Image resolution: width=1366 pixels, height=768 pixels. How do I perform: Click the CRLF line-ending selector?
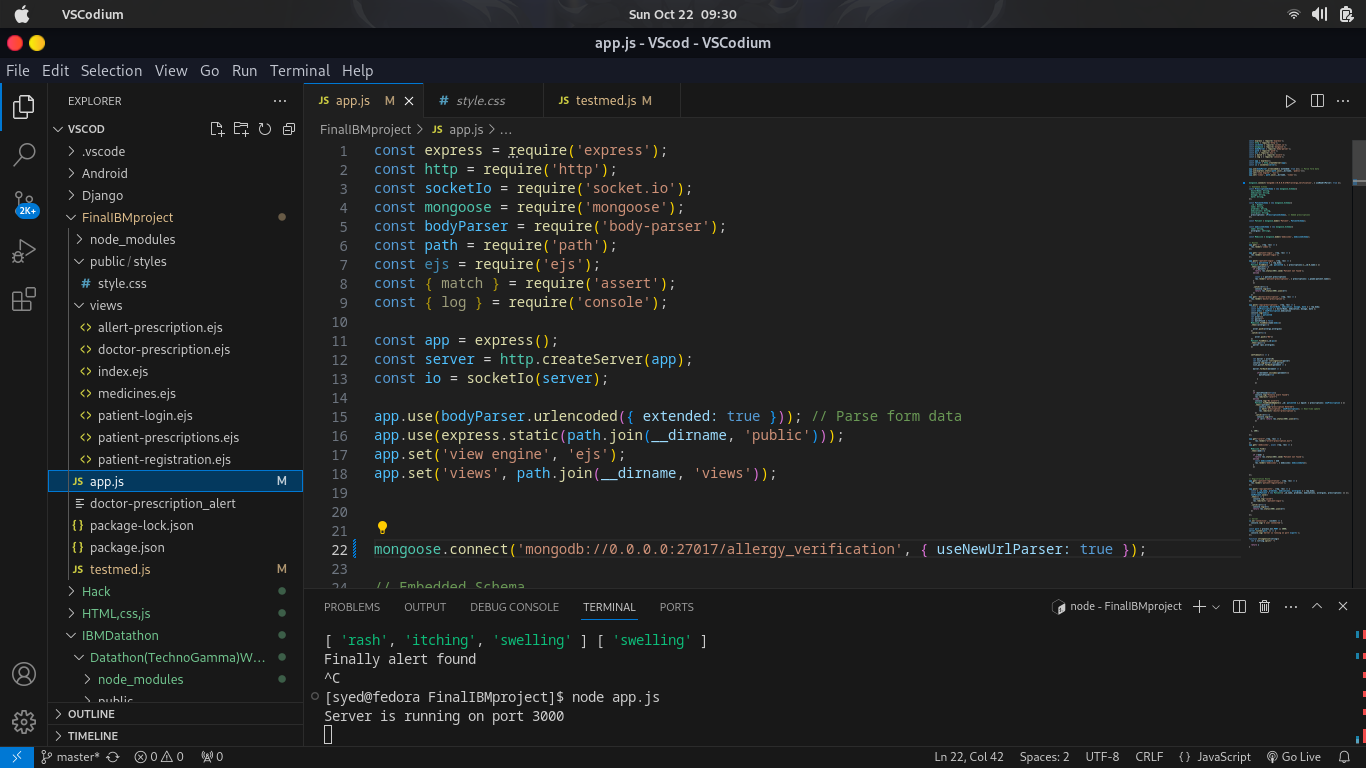tap(1149, 757)
